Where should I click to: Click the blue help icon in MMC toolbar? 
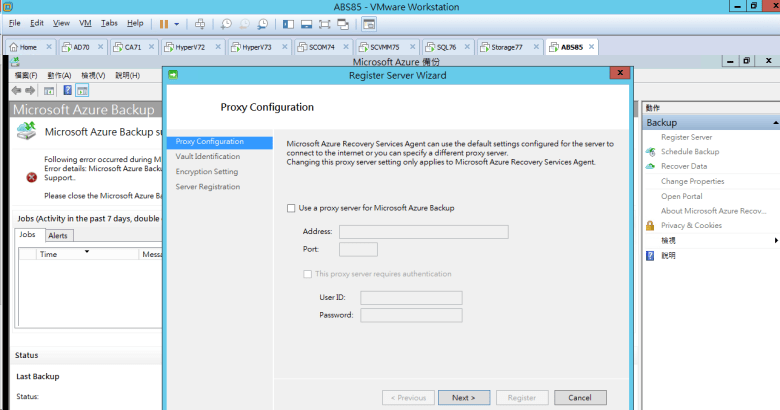click(x=68, y=90)
